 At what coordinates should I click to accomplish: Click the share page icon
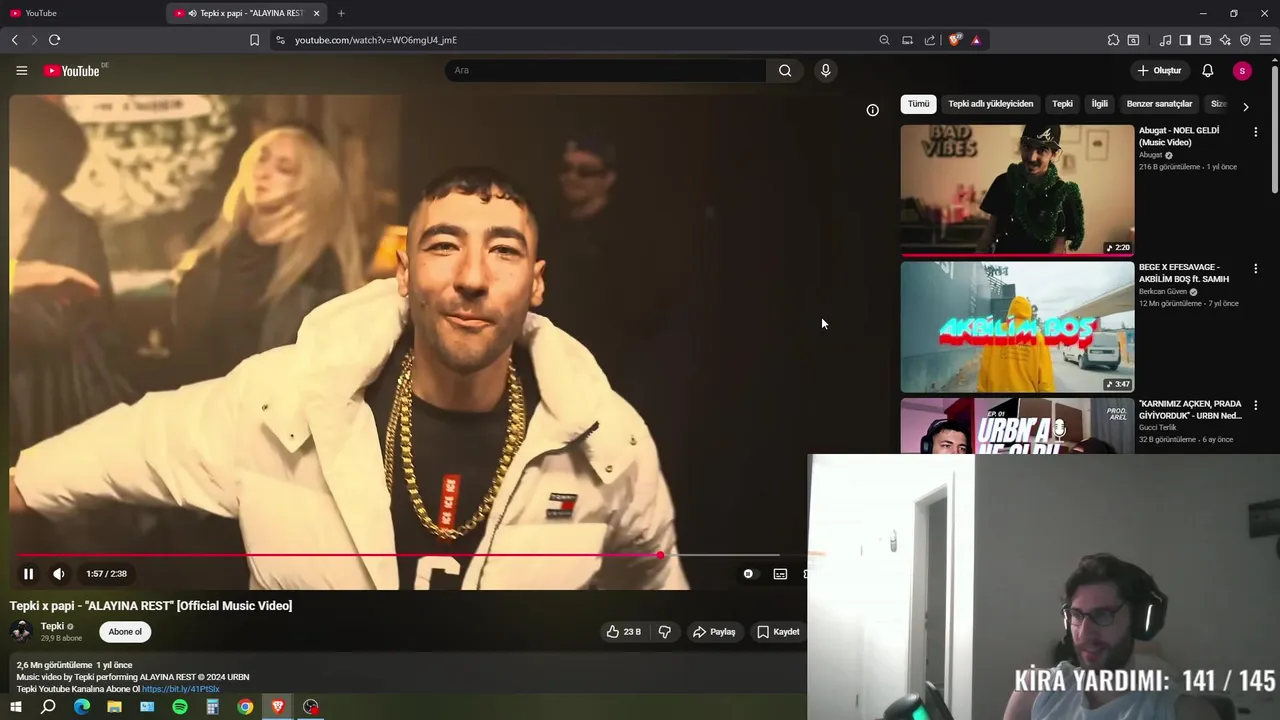click(x=930, y=40)
